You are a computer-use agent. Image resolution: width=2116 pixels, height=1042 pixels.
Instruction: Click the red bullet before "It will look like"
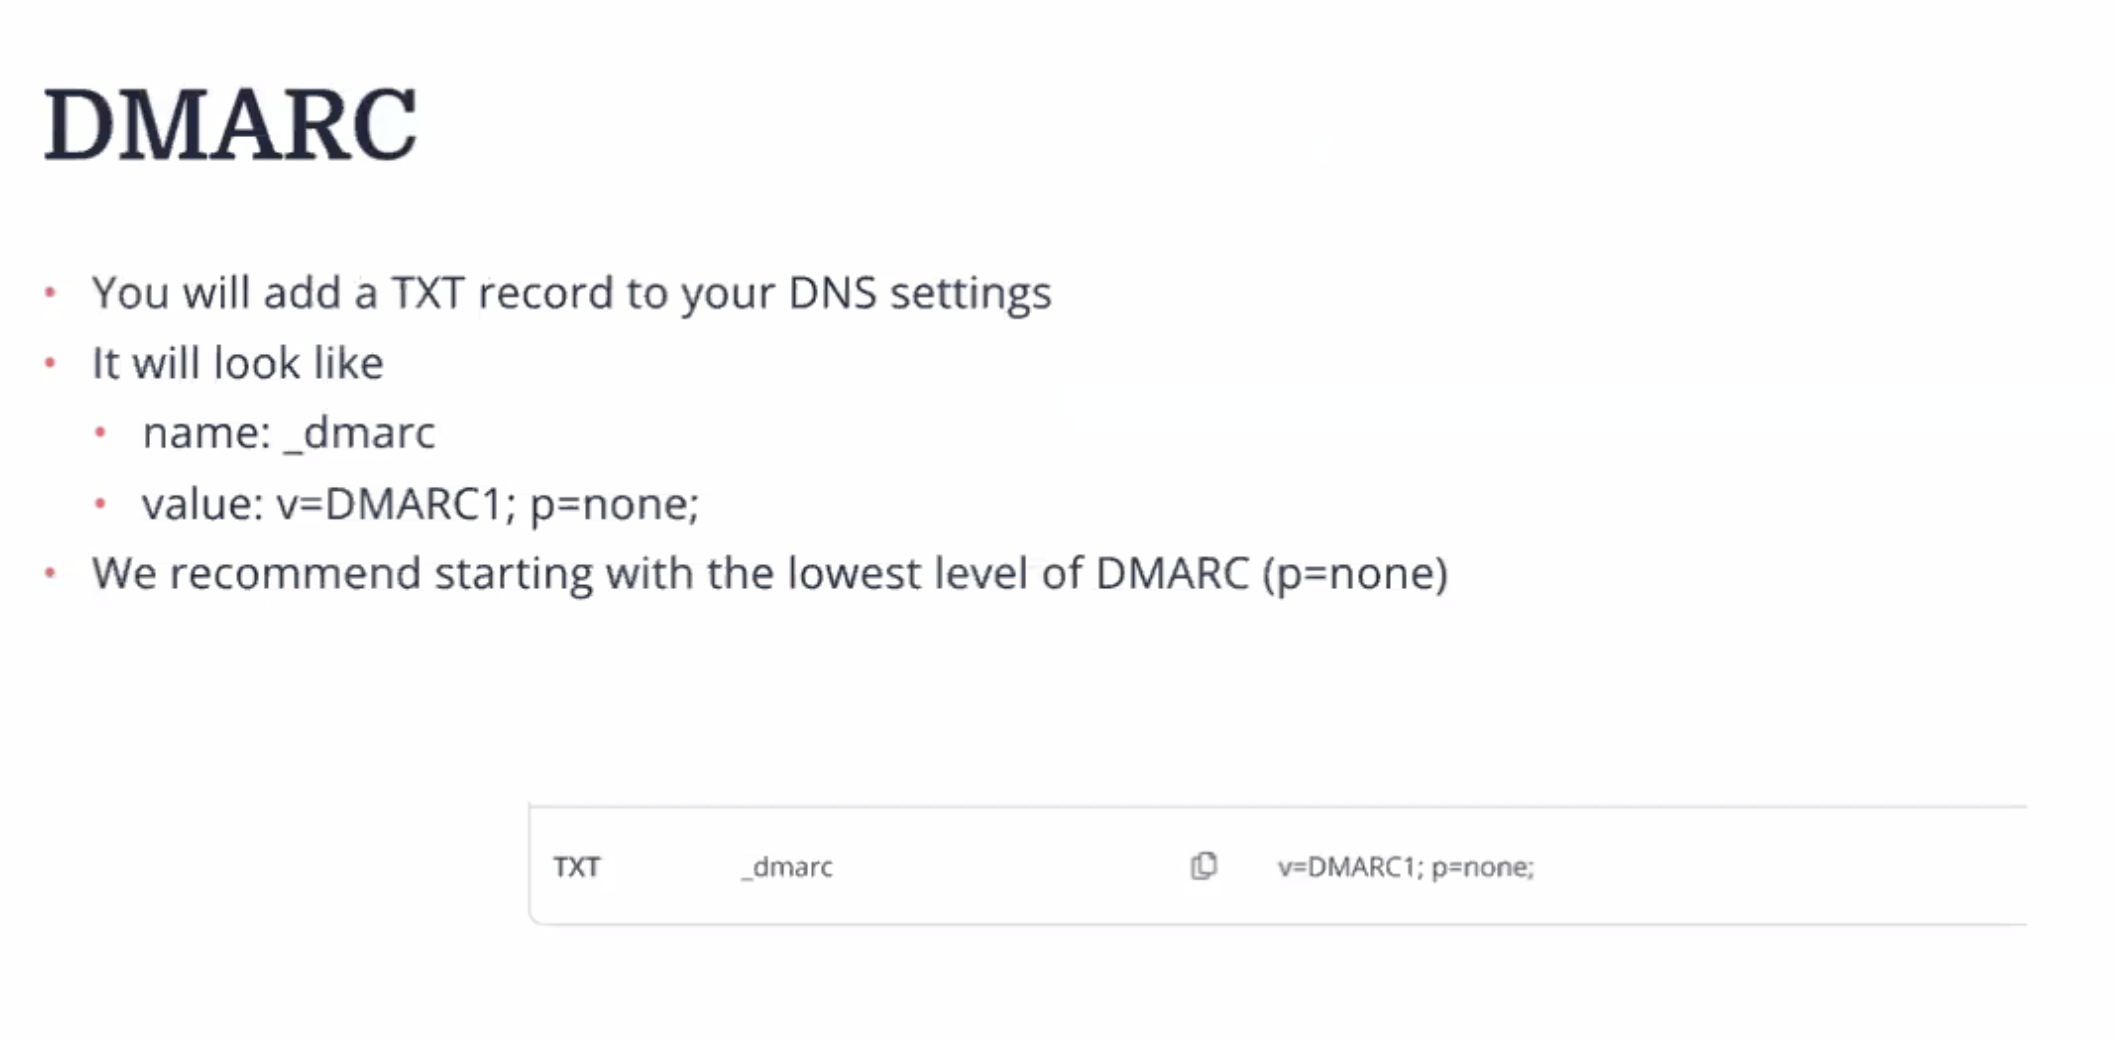tap(50, 363)
